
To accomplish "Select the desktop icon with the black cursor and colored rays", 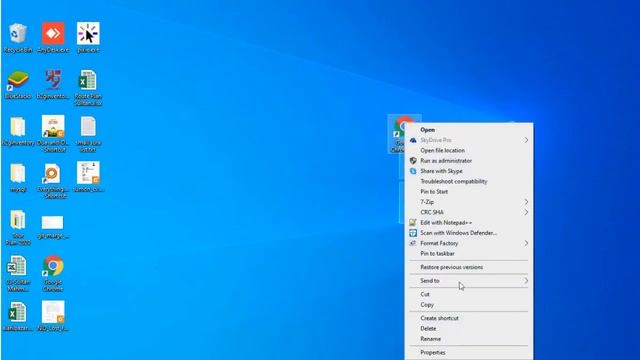I will [x=88, y=33].
